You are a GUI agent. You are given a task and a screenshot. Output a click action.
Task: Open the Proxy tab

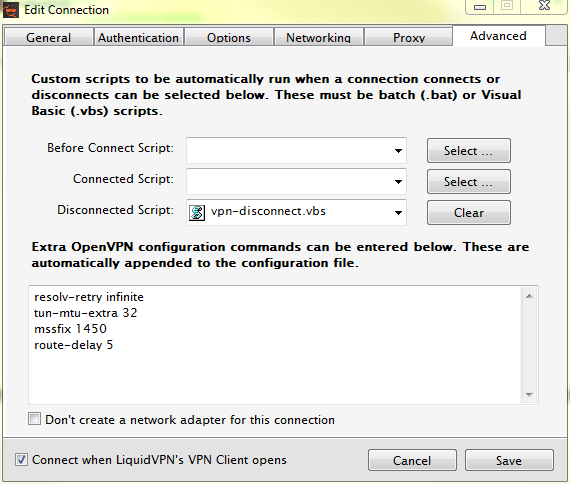coord(409,37)
